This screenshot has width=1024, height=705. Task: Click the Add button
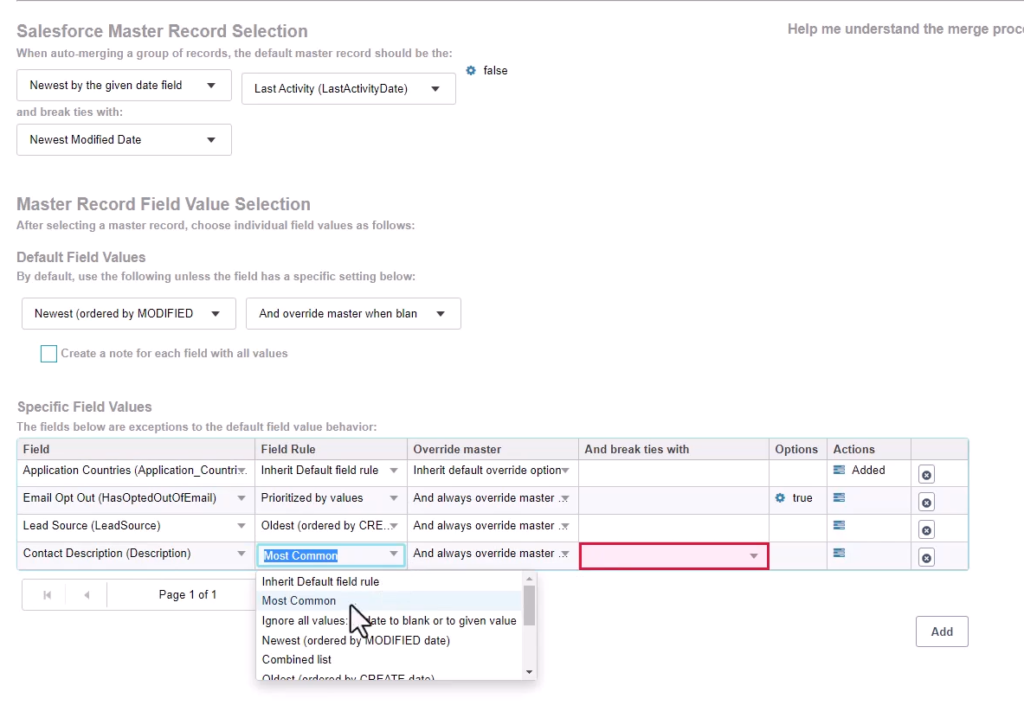click(x=942, y=632)
